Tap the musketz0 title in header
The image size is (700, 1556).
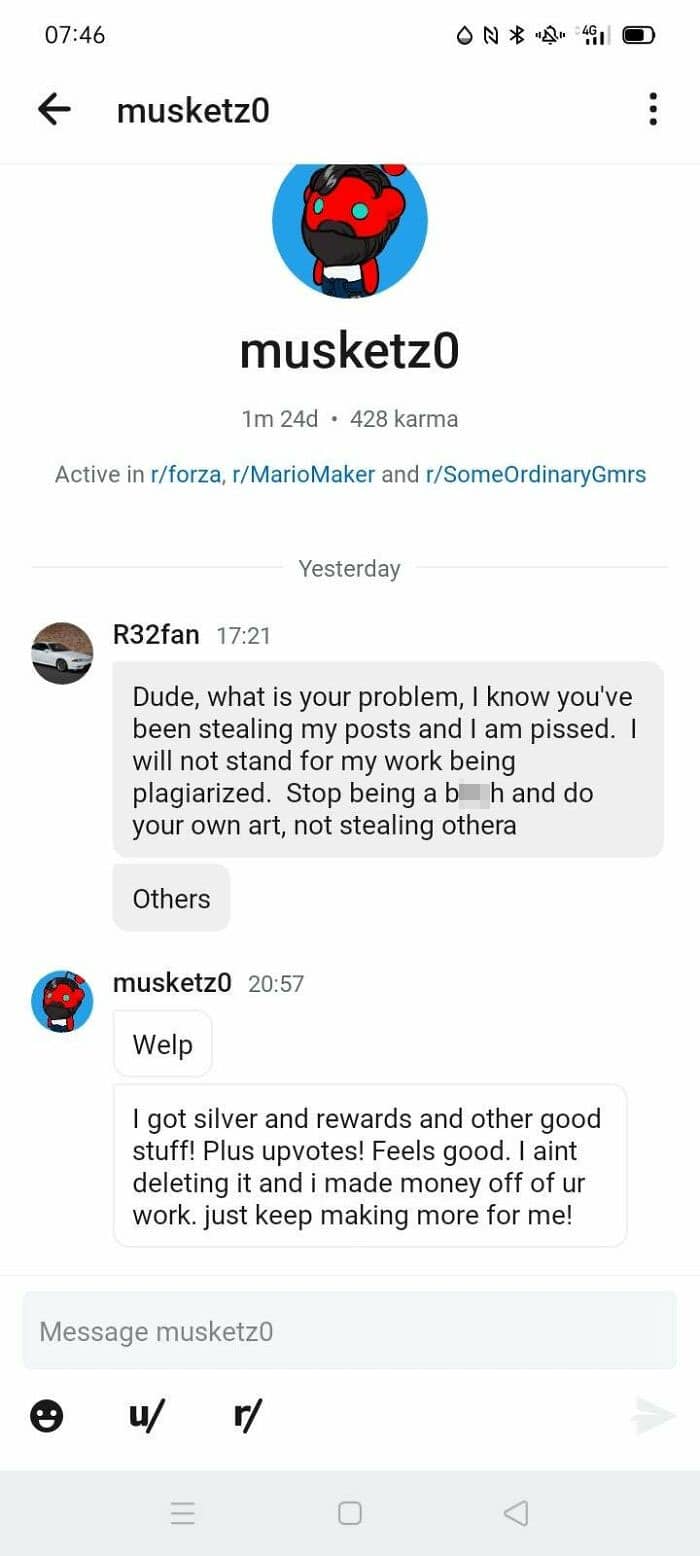tap(193, 110)
